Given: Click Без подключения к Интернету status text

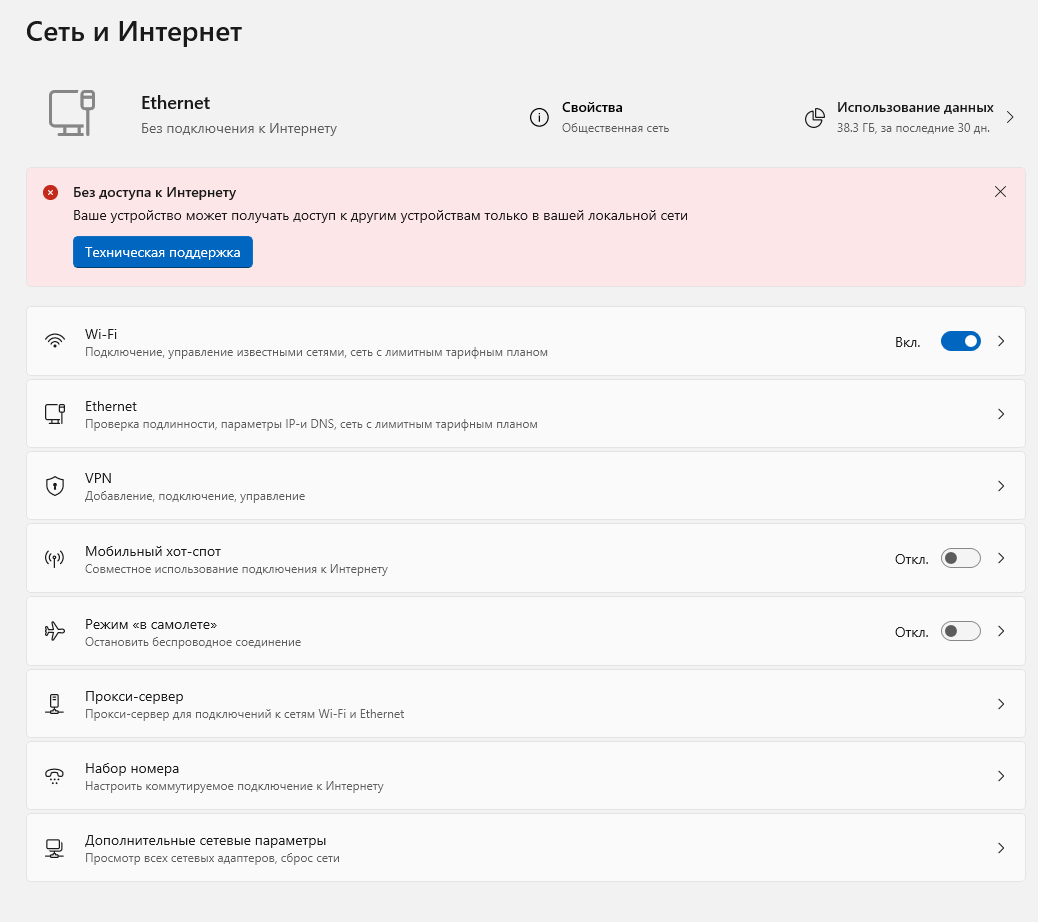Looking at the screenshot, I should pos(239,128).
